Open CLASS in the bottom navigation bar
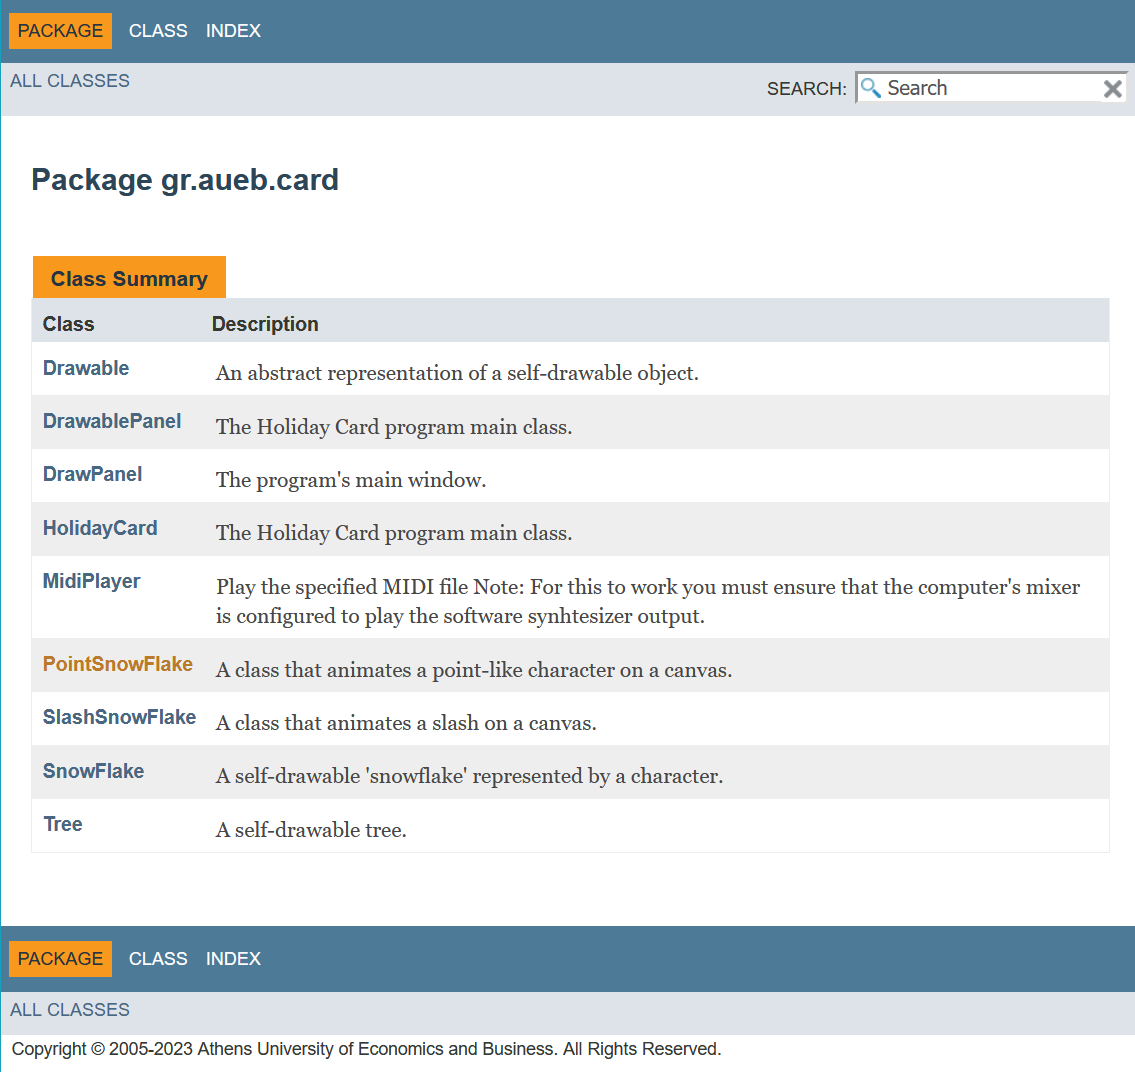1135x1072 pixels. point(158,958)
